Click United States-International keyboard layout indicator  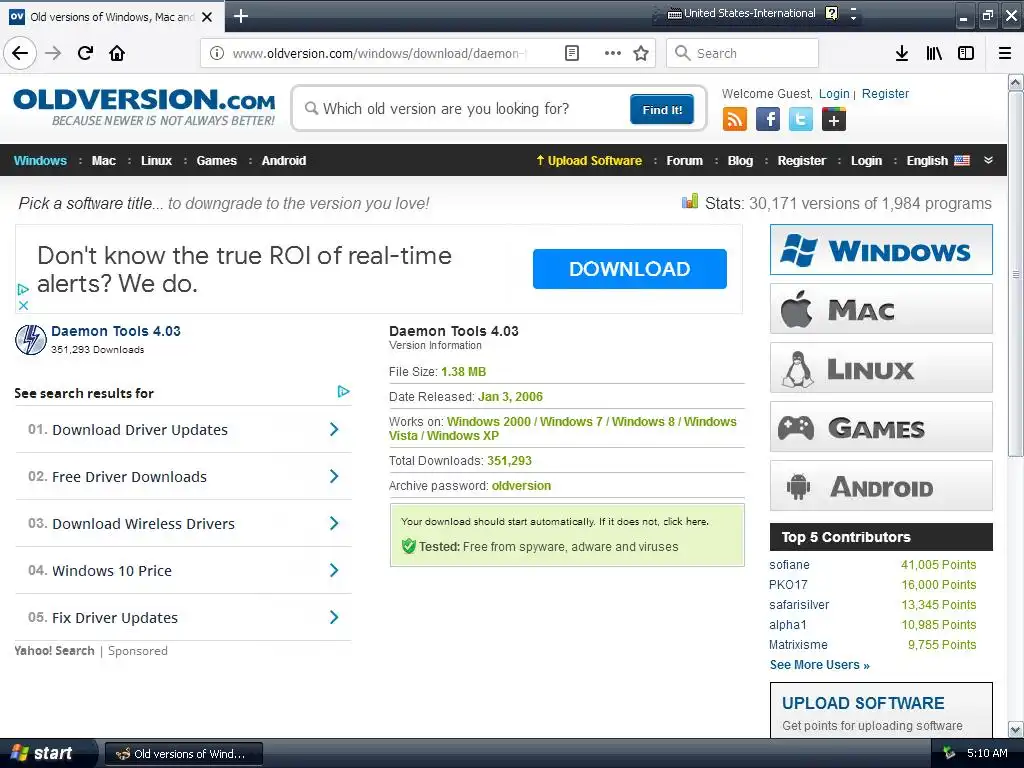742,13
